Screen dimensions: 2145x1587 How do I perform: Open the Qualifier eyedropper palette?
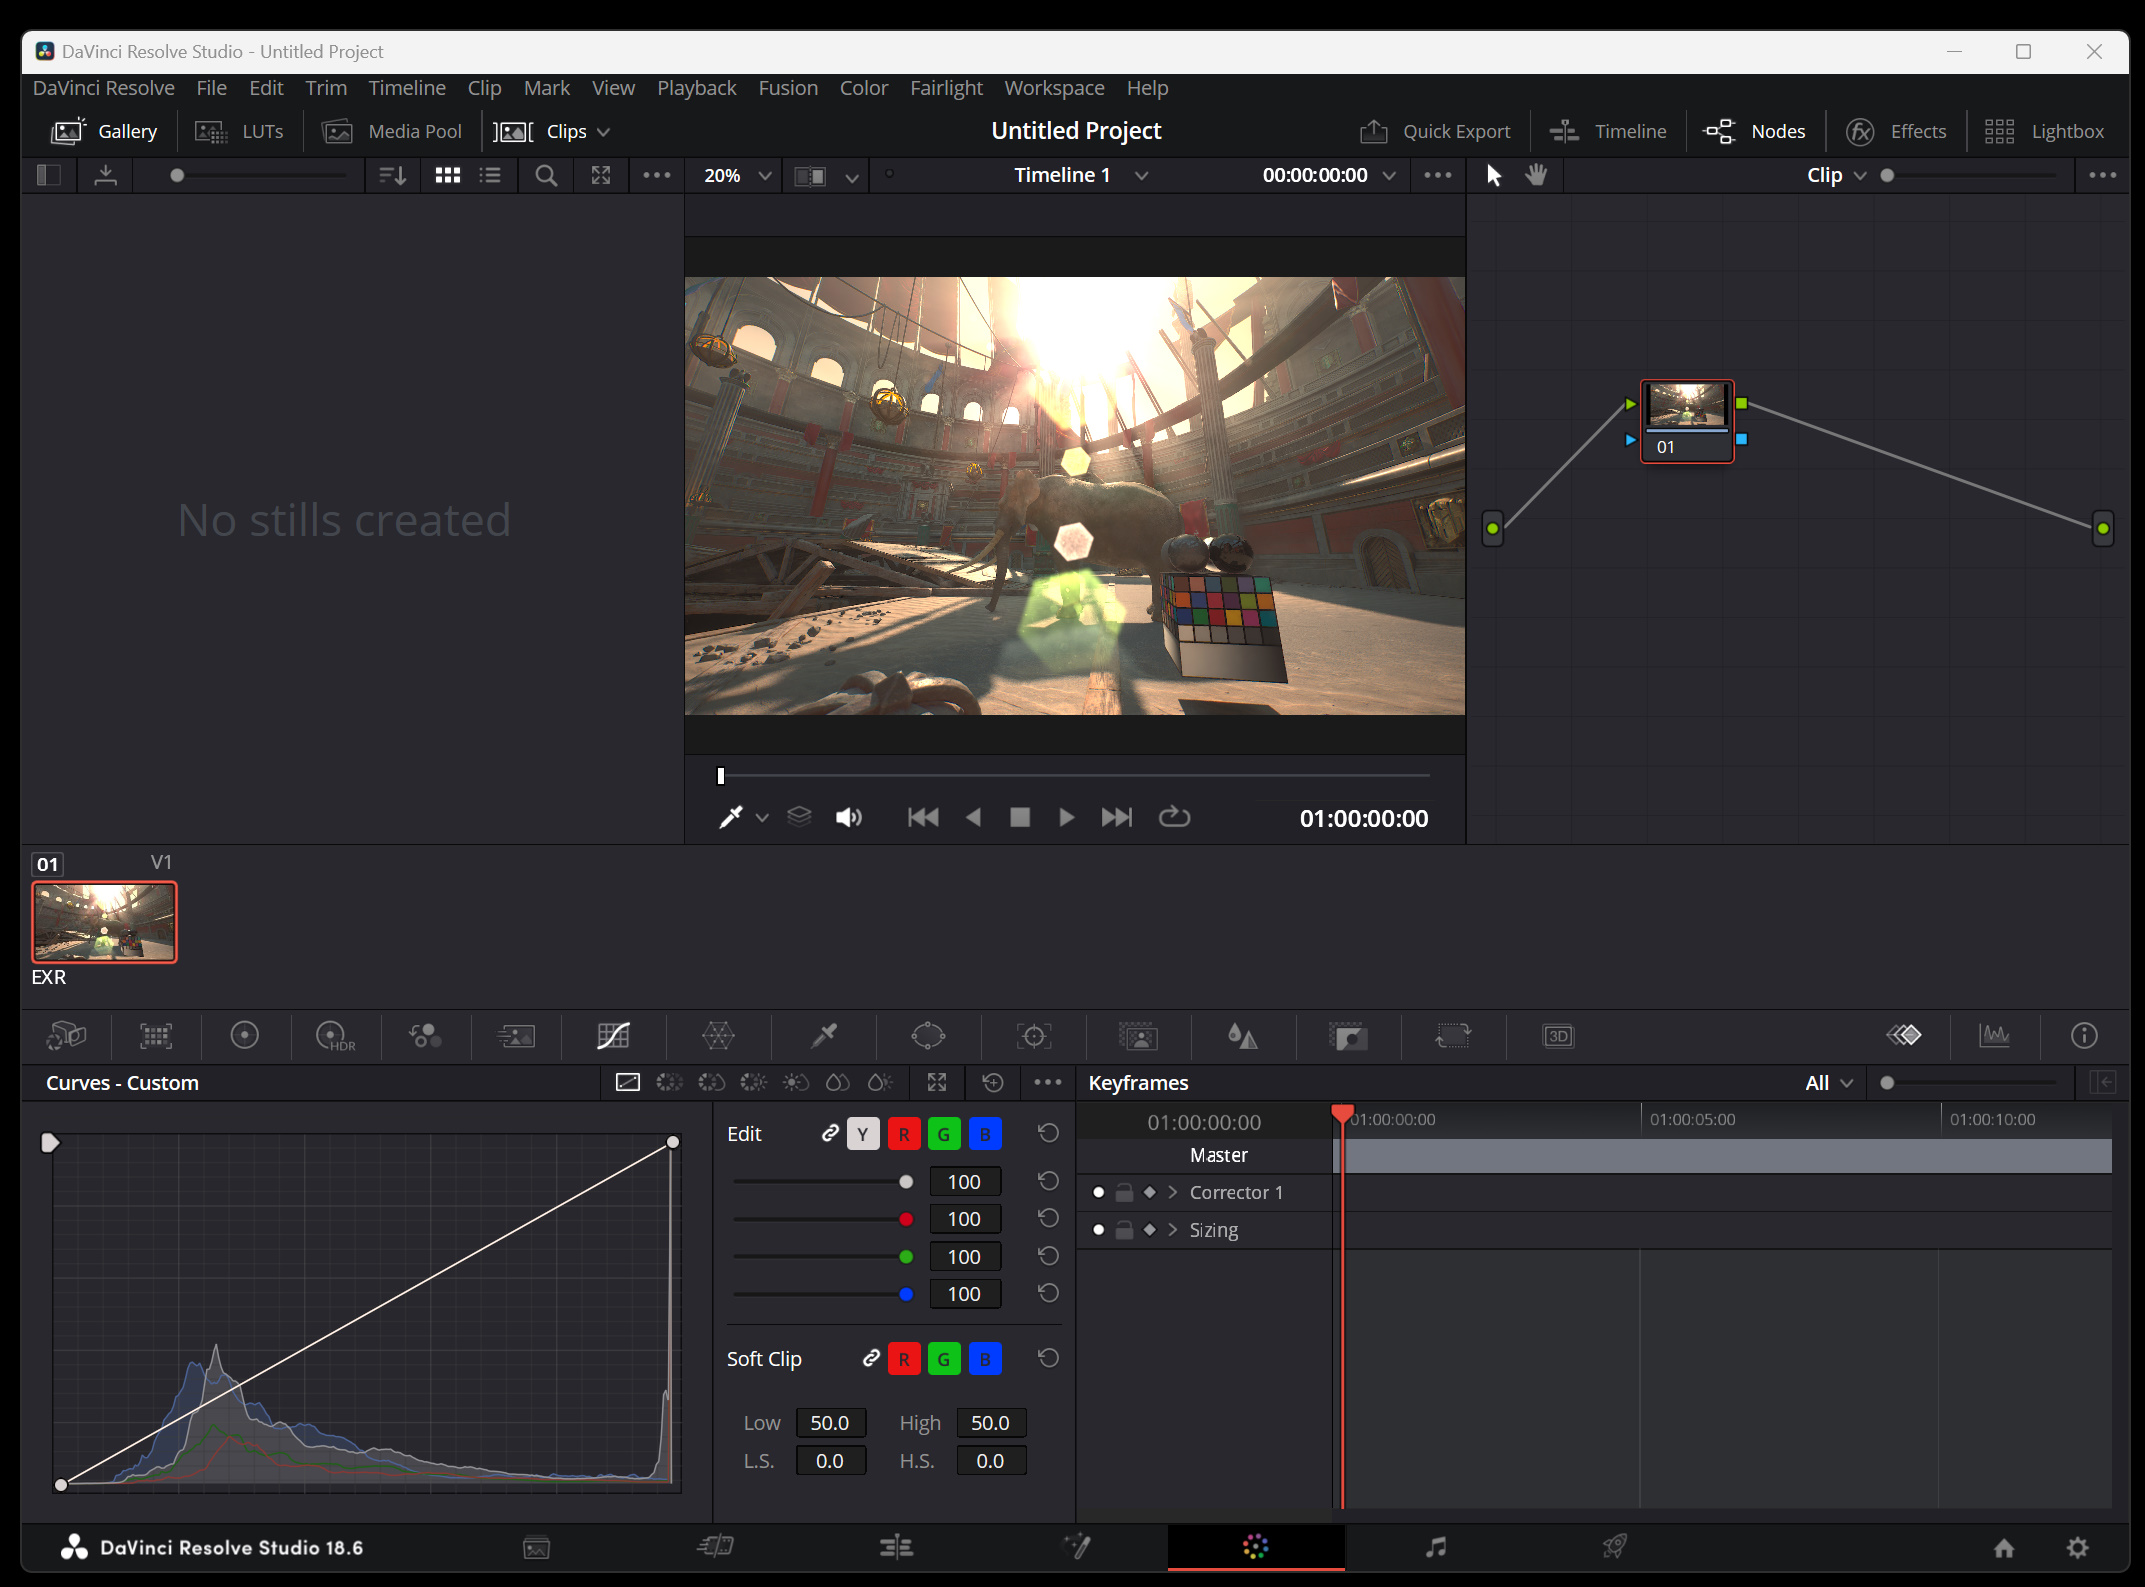click(x=824, y=1036)
